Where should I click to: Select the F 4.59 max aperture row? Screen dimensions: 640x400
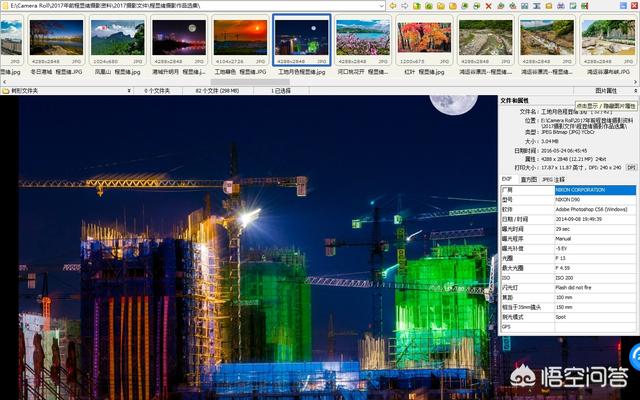568,268
